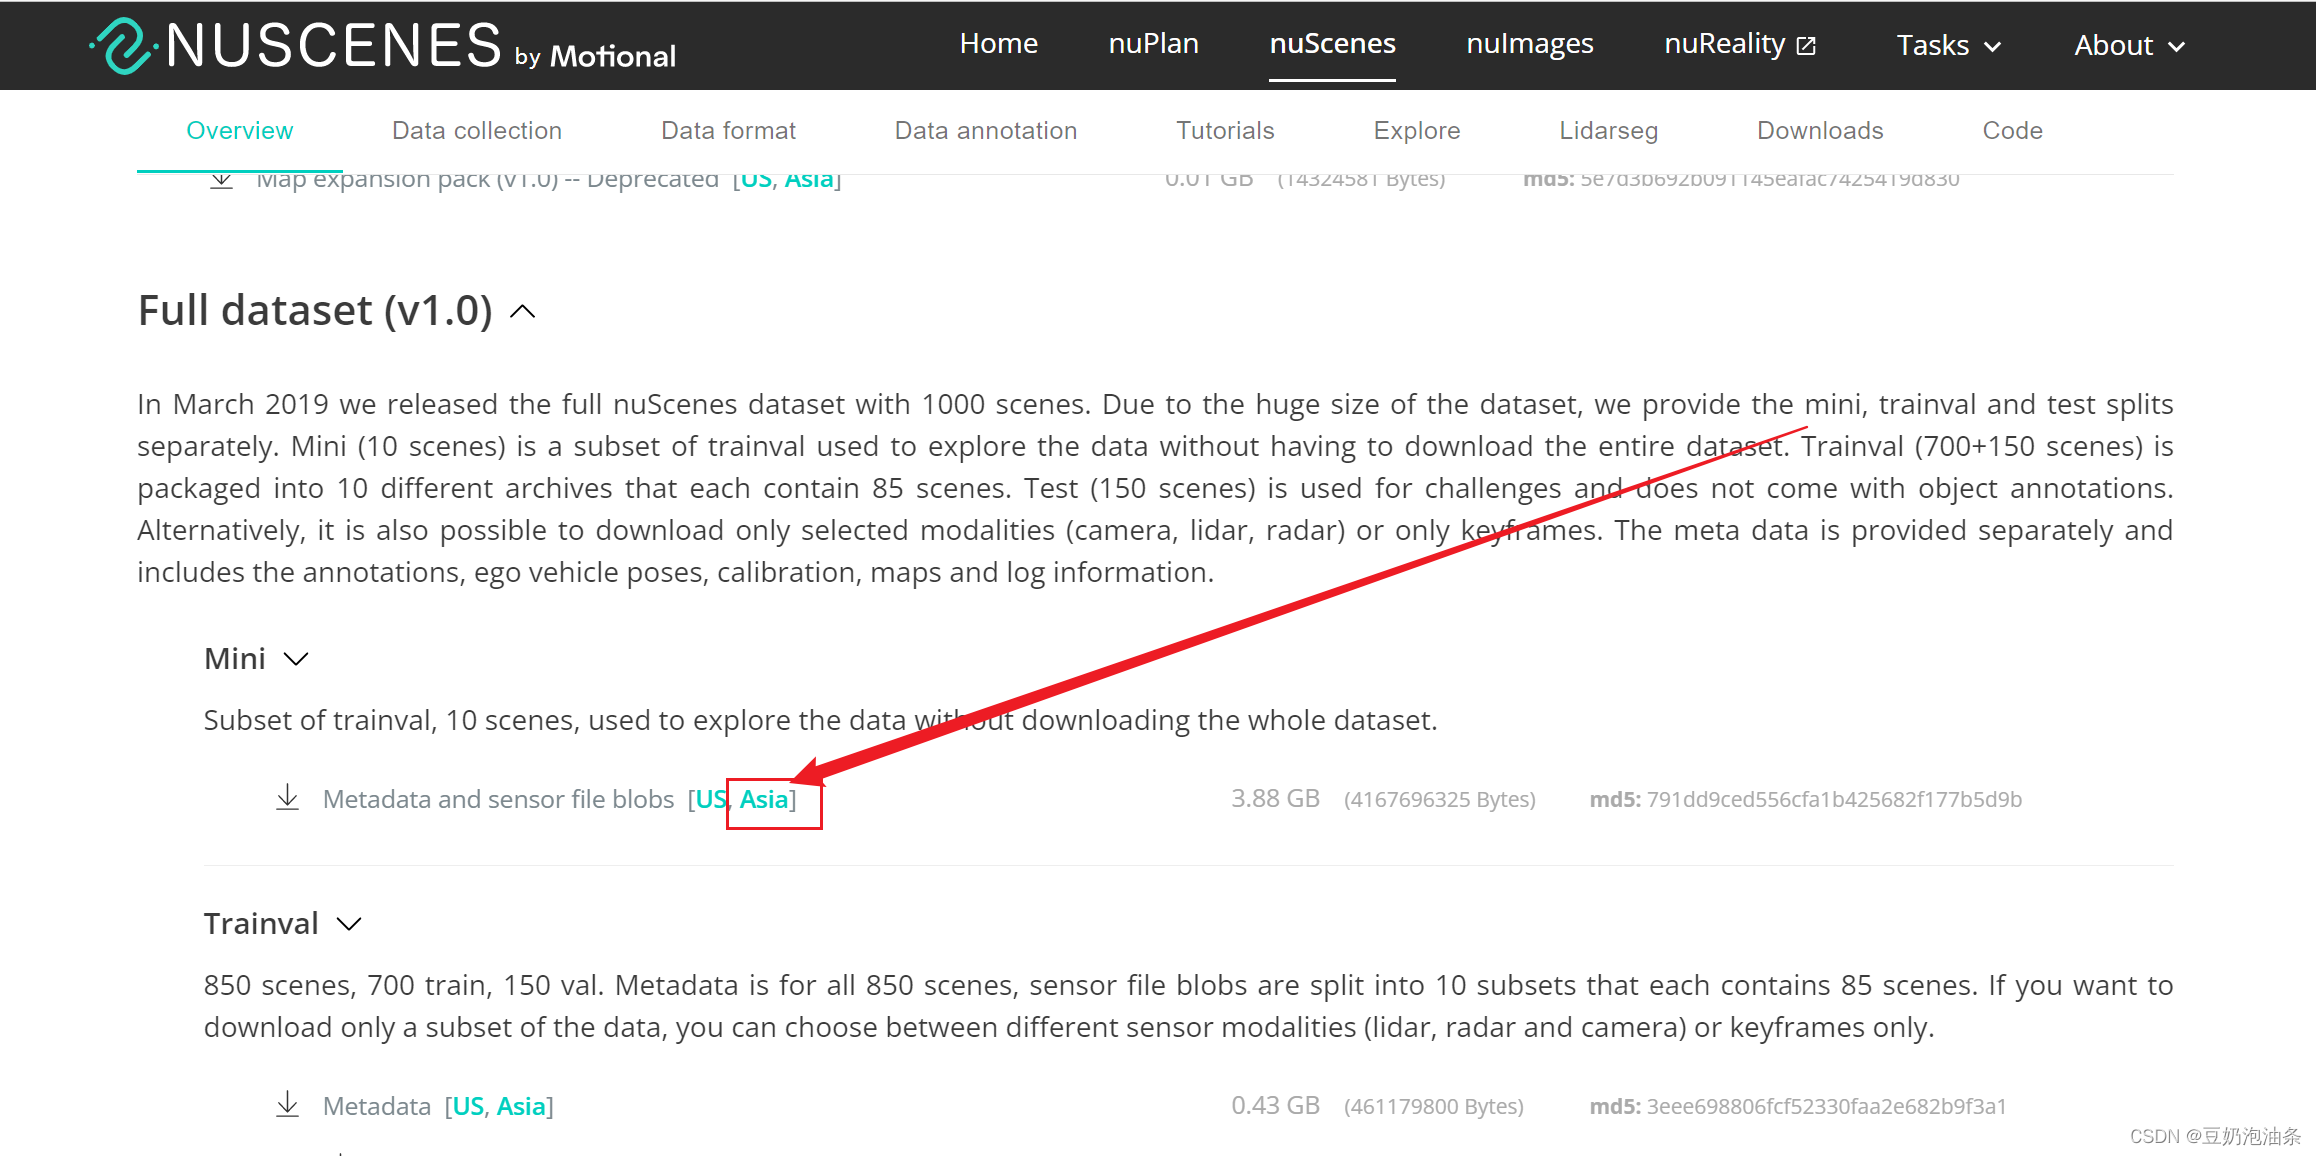Click download icon beside Trainval Metadata

287,1105
